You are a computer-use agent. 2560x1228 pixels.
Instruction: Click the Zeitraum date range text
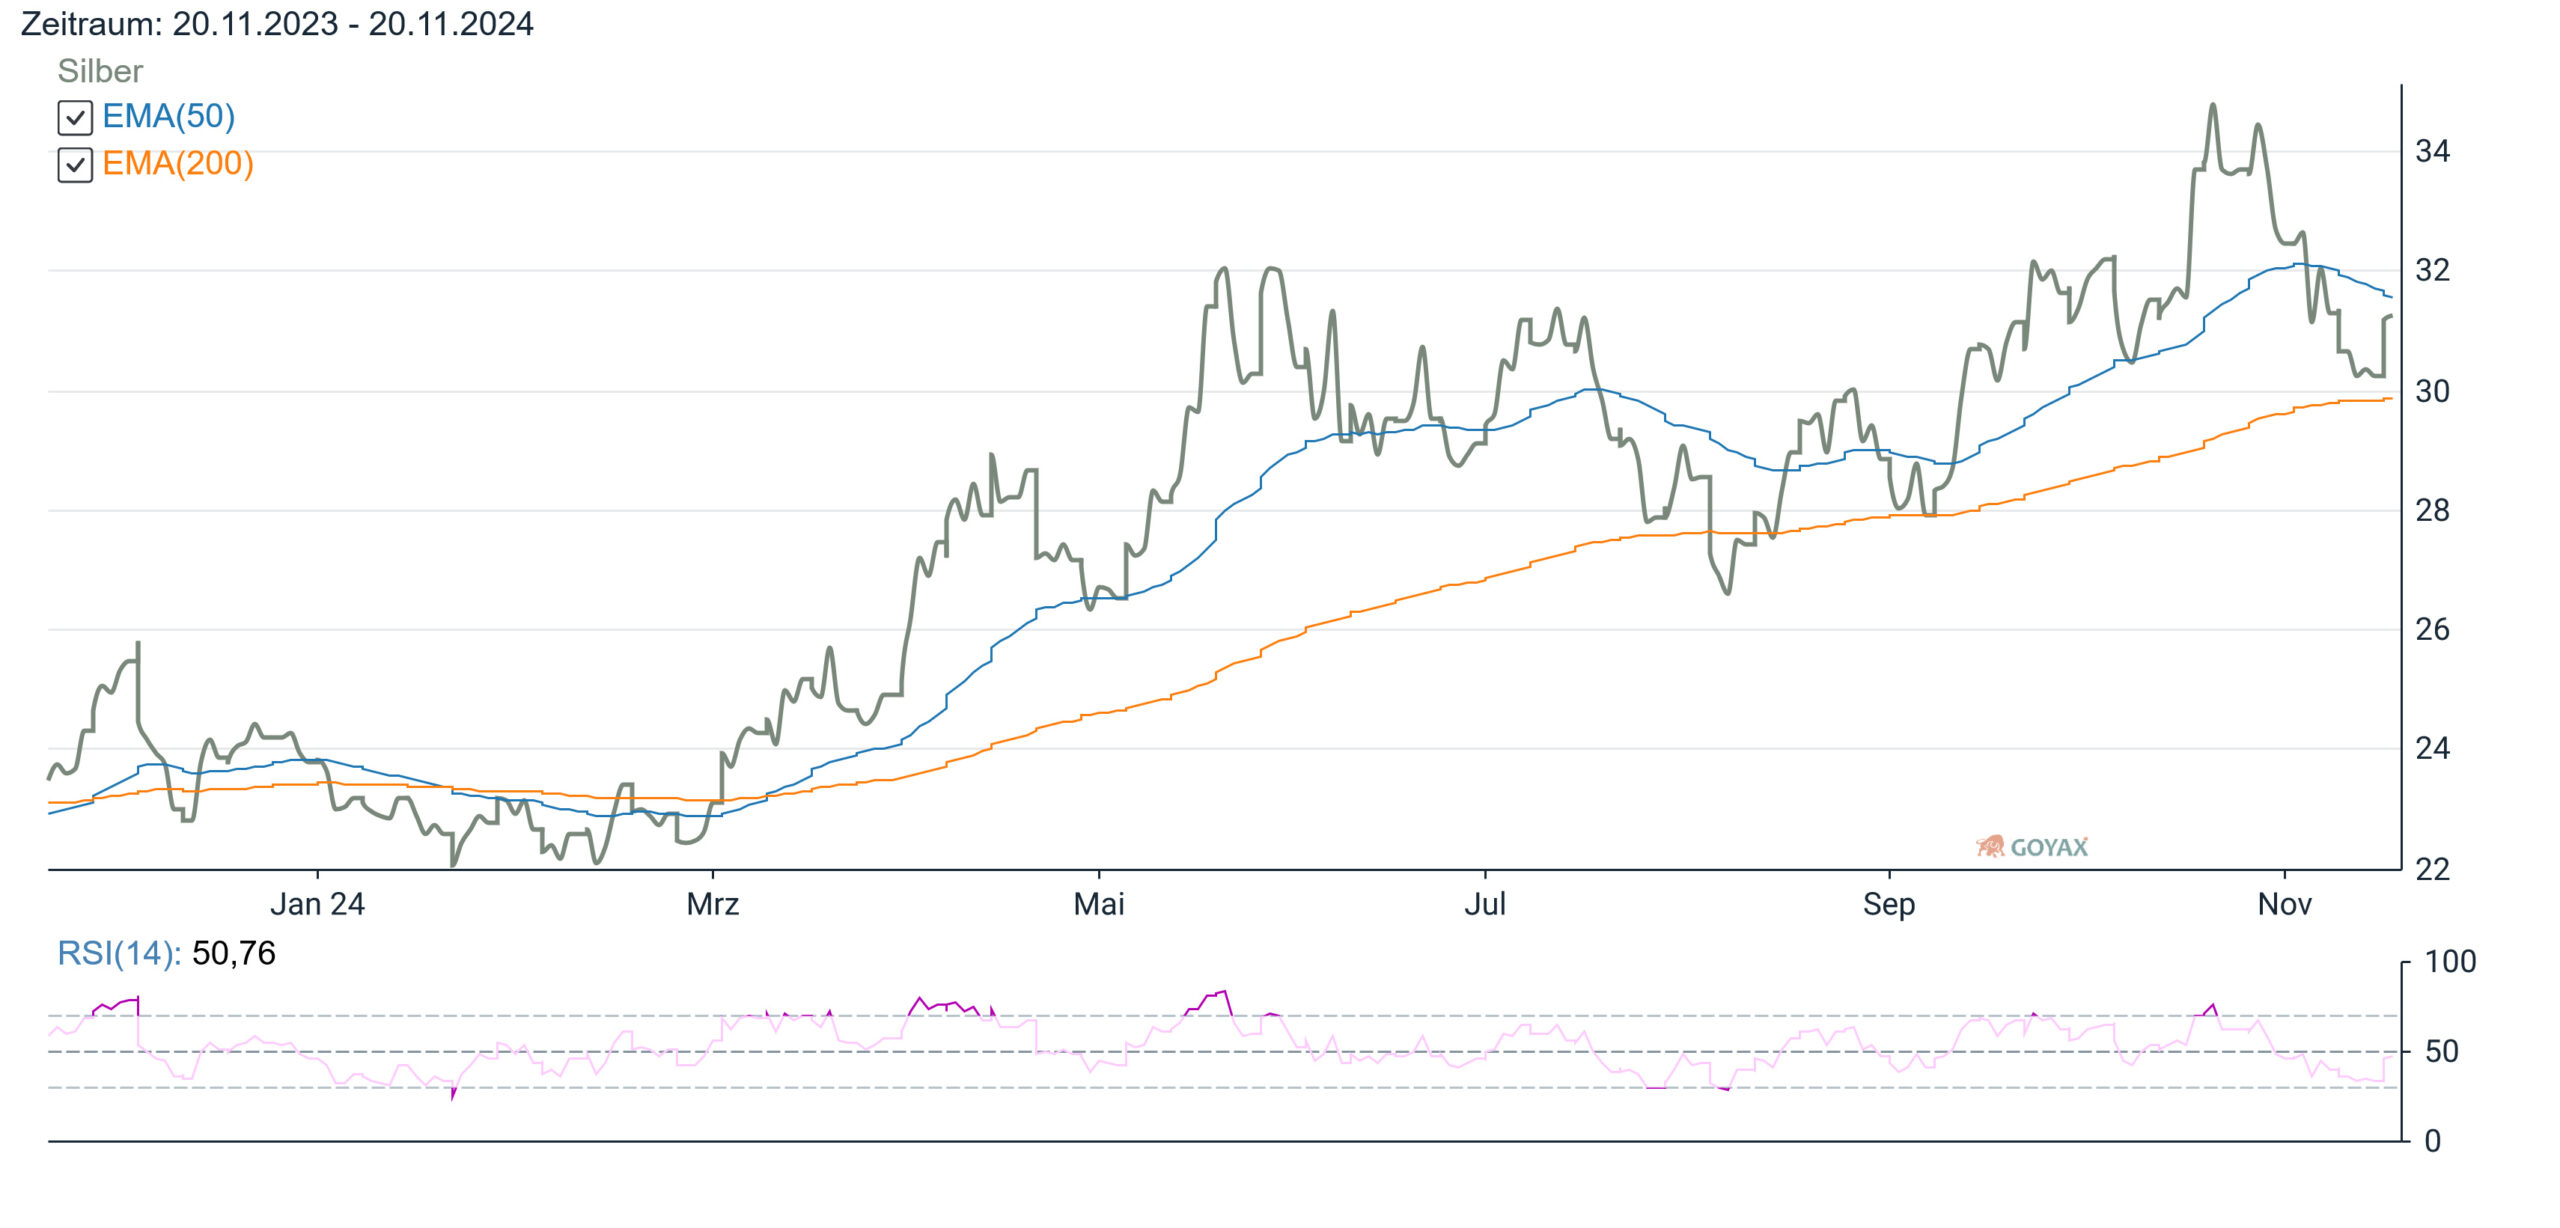click(277, 24)
